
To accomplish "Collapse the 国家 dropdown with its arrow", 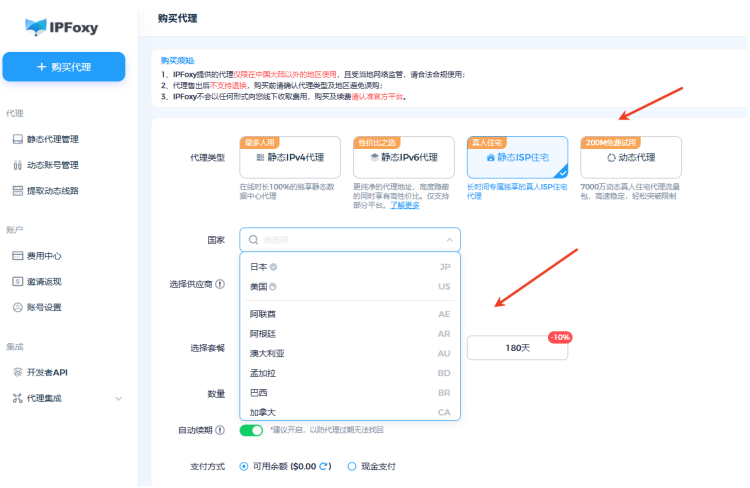I will 449,240.
